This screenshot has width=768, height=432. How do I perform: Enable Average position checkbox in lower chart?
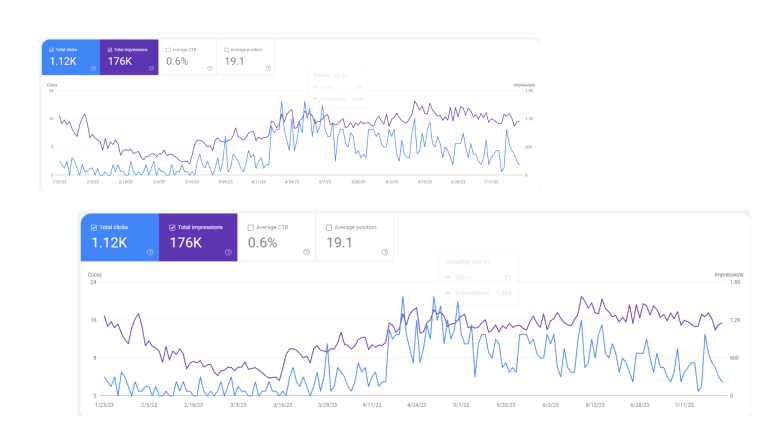click(328, 227)
